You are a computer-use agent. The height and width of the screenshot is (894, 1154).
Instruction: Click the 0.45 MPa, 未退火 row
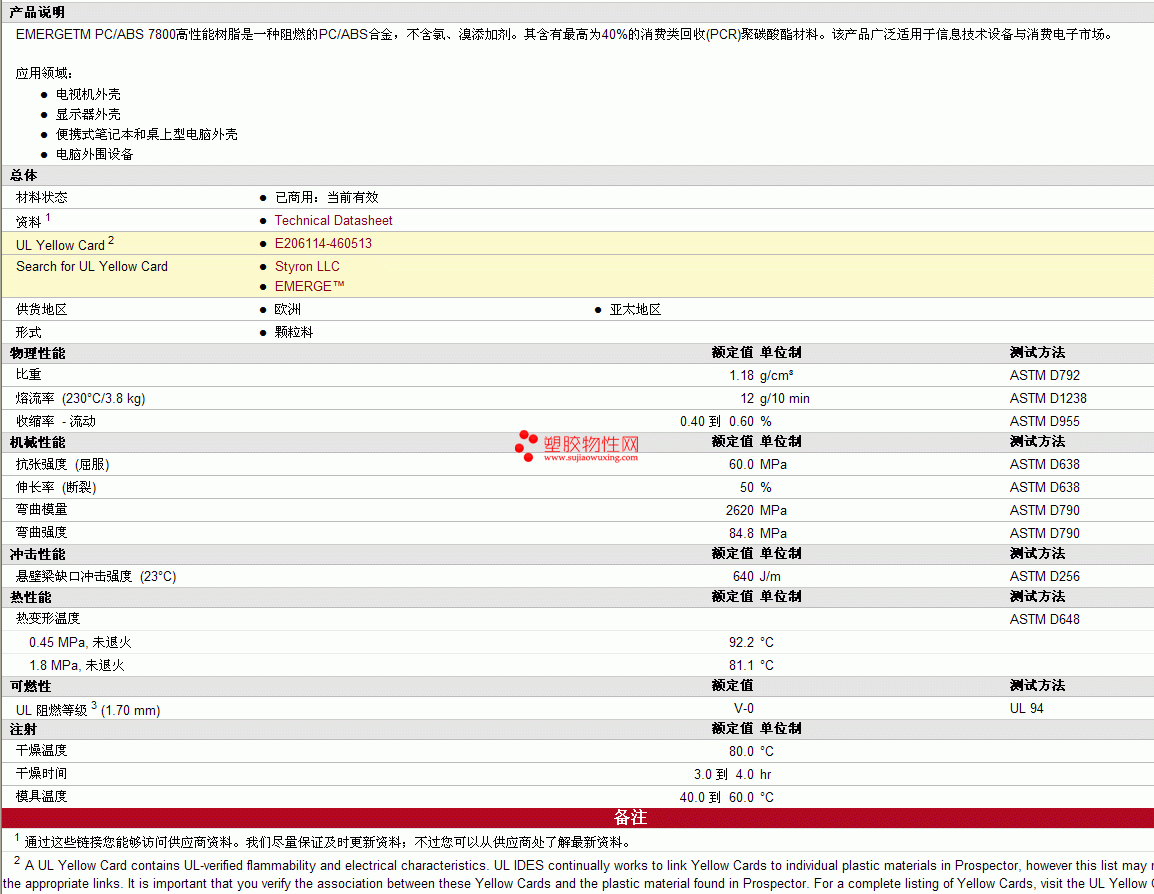pos(80,642)
